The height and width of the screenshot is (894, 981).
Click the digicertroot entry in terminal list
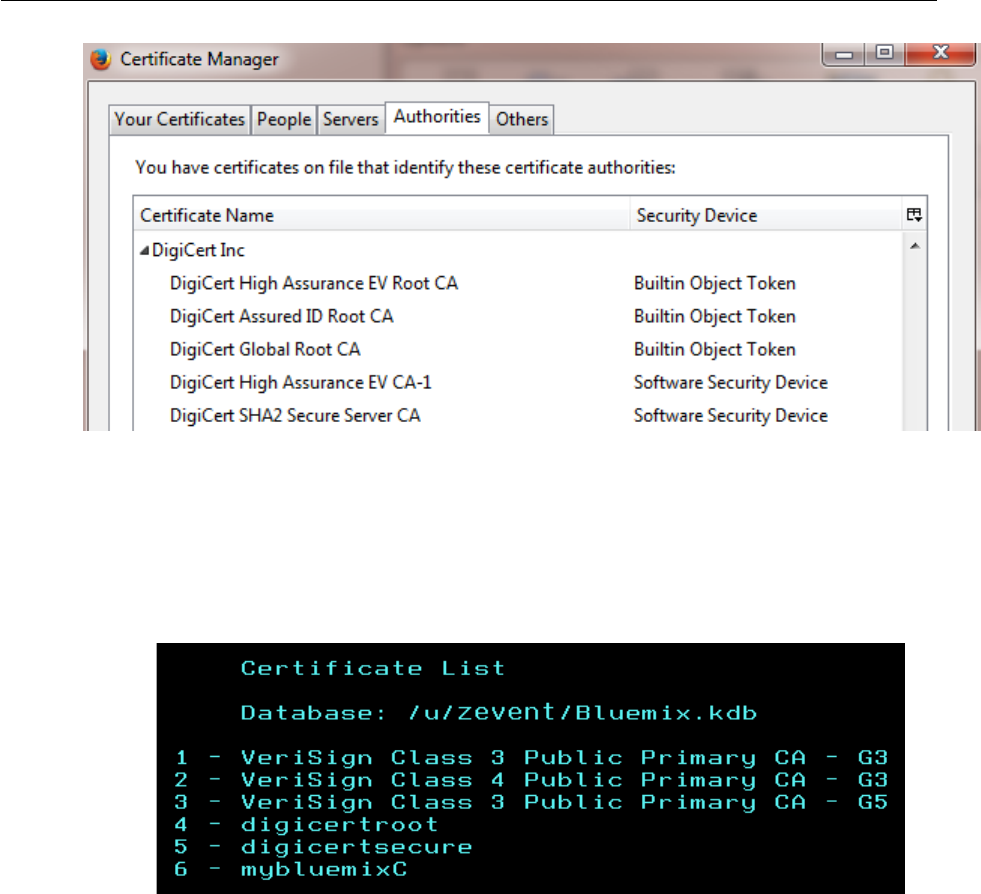[x=307, y=825]
